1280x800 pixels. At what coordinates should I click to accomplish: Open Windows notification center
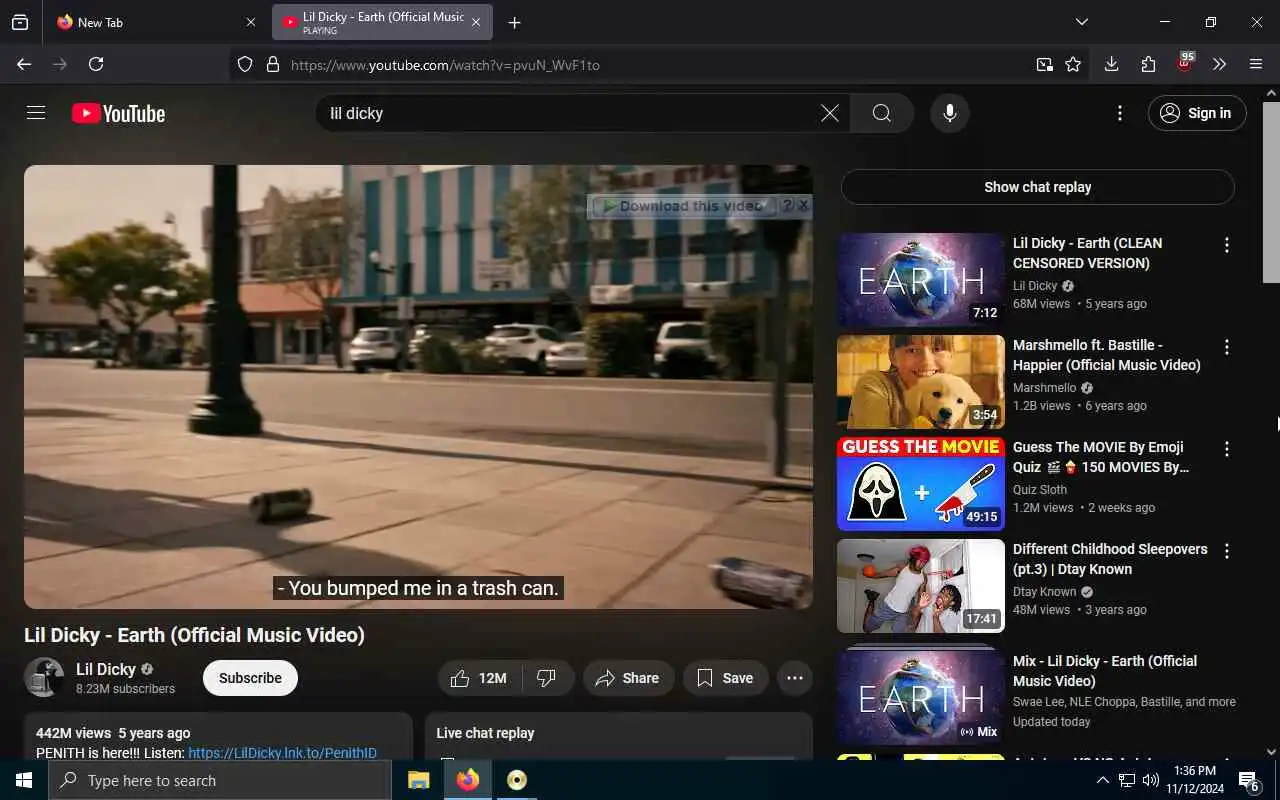pos(1250,780)
